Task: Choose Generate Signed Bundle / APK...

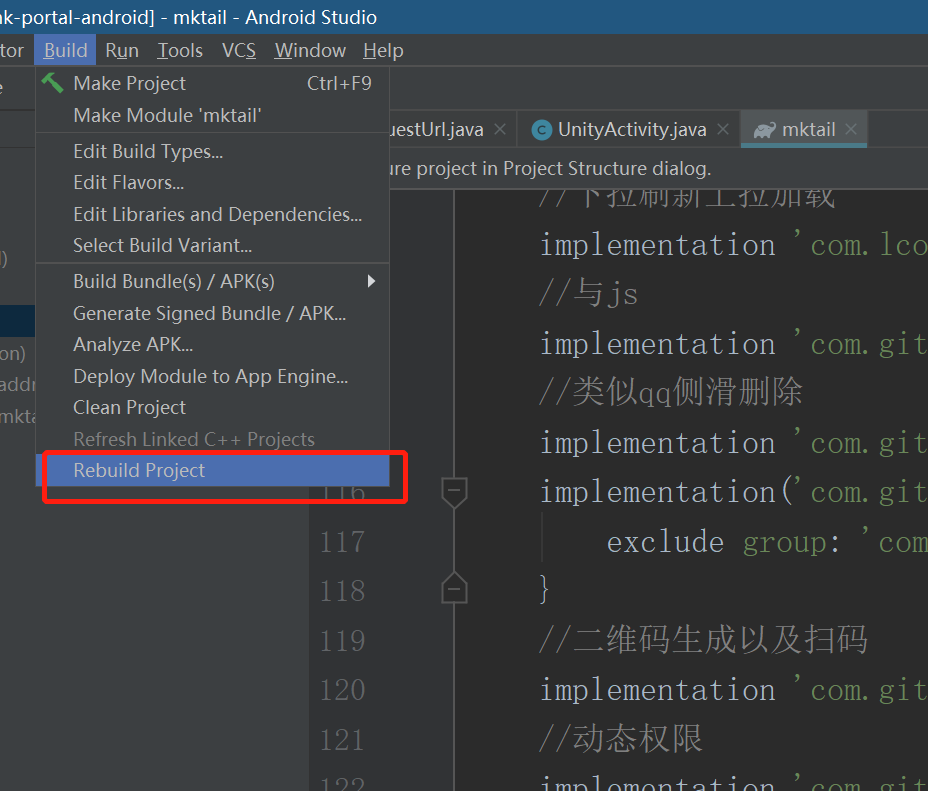Action: (x=212, y=314)
